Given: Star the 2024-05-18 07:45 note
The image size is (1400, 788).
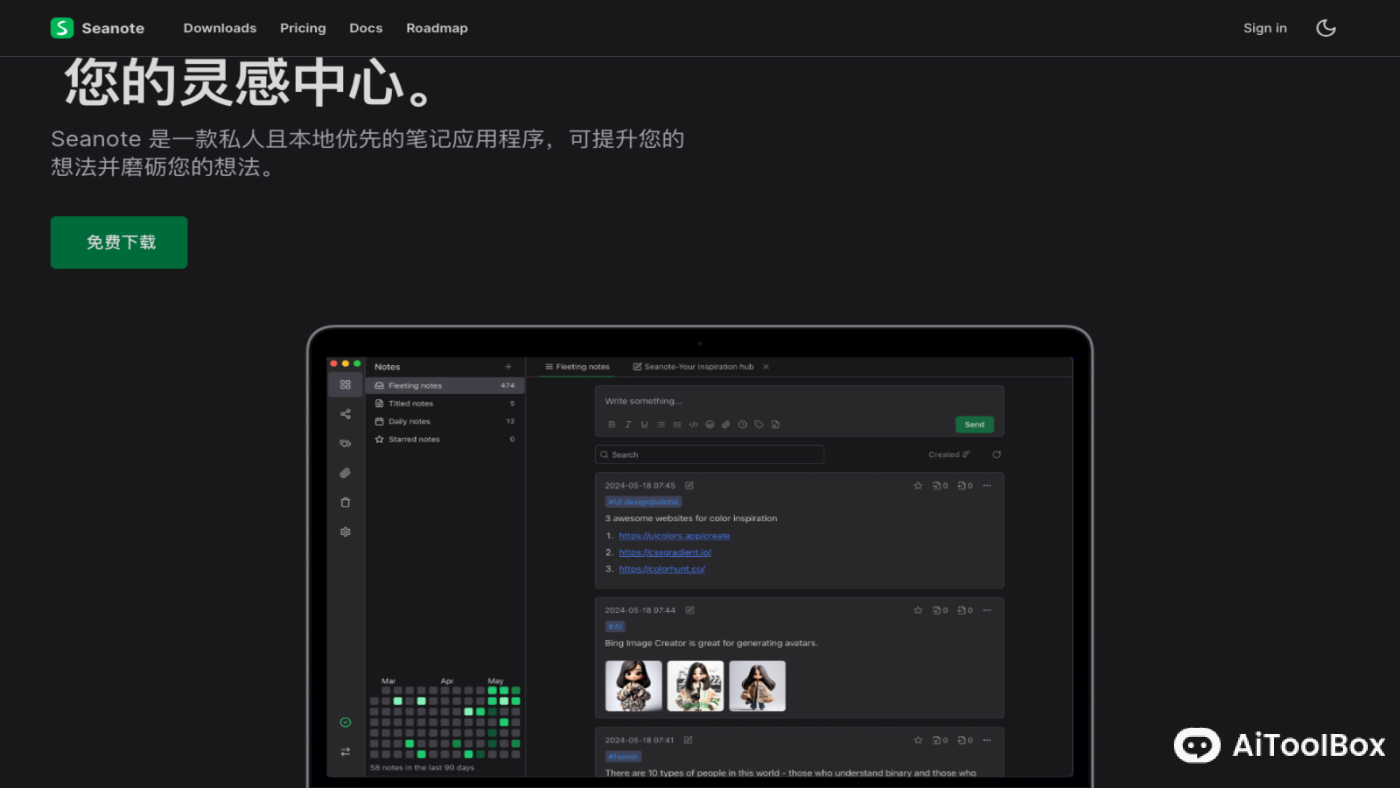Looking at the screenshot, I should point(918,485).
